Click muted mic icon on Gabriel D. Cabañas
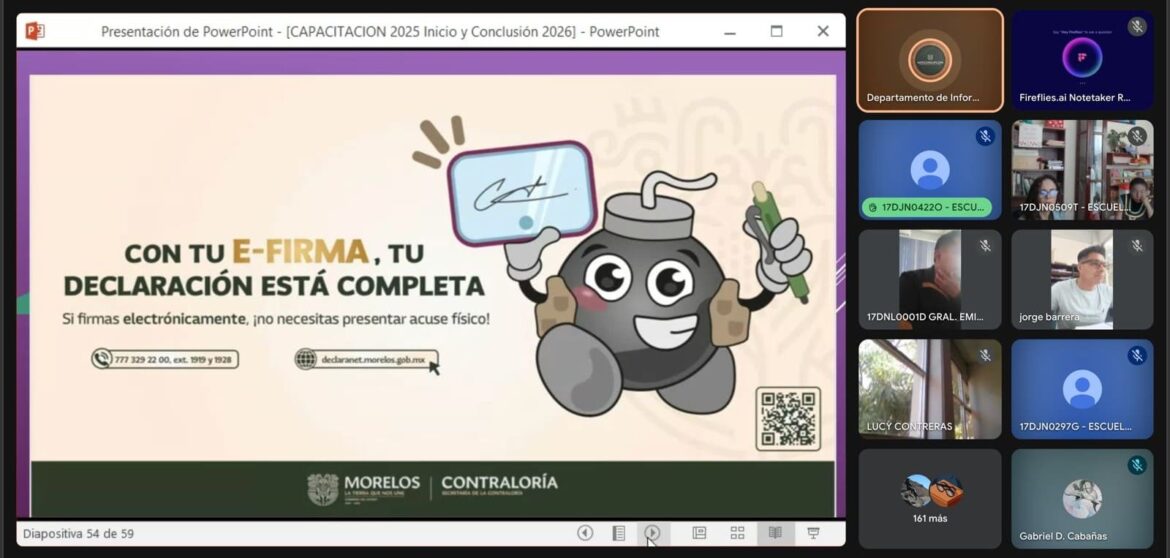Viewport: 1170px width, 558px height. coord(1137,465)
